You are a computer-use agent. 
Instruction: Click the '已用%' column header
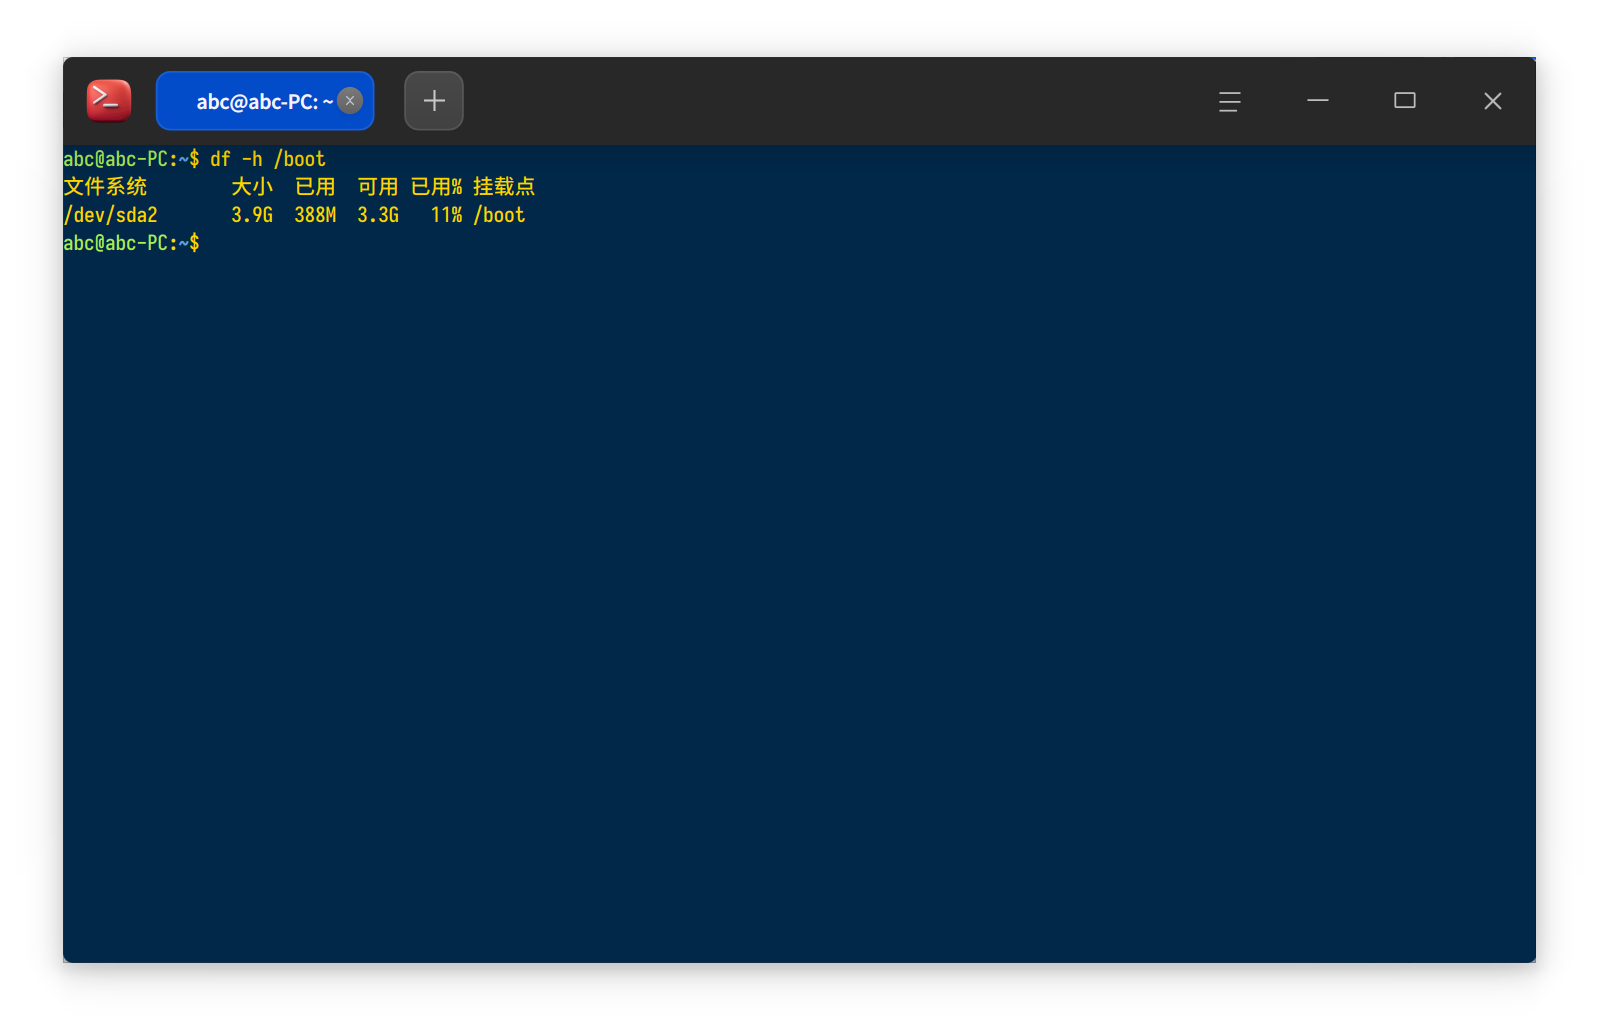click(x=437, y=187)
